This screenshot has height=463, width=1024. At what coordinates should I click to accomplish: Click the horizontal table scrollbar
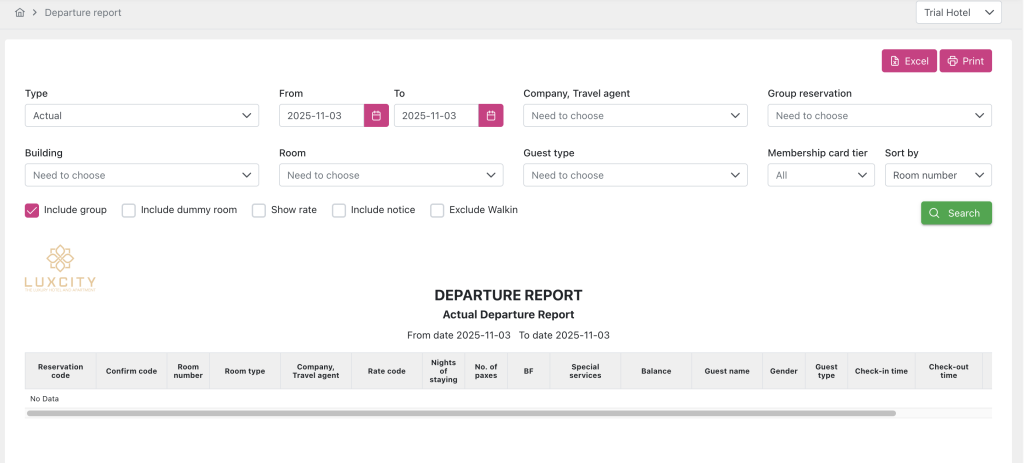460,413
